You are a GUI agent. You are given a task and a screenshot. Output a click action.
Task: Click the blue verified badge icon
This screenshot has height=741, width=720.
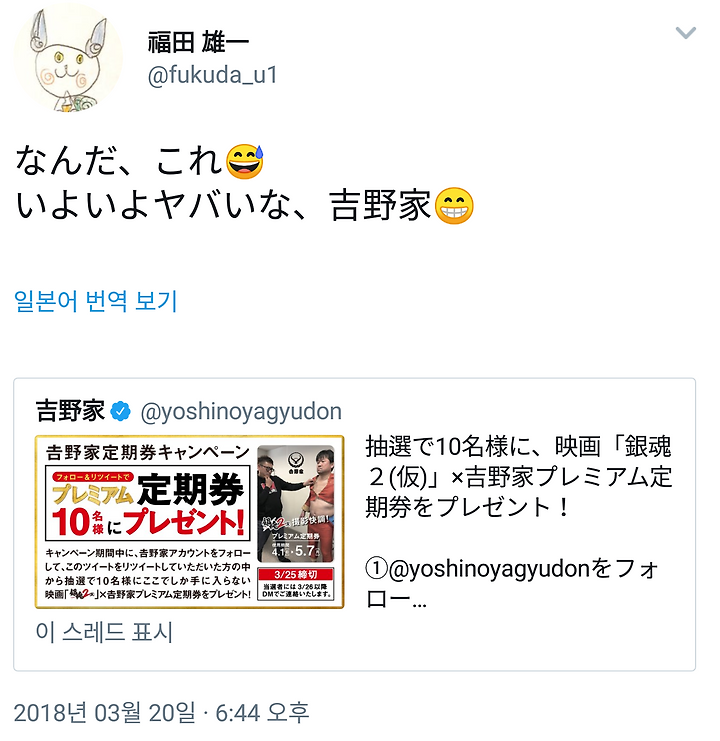pyautogui.click(x=120, y=411)
